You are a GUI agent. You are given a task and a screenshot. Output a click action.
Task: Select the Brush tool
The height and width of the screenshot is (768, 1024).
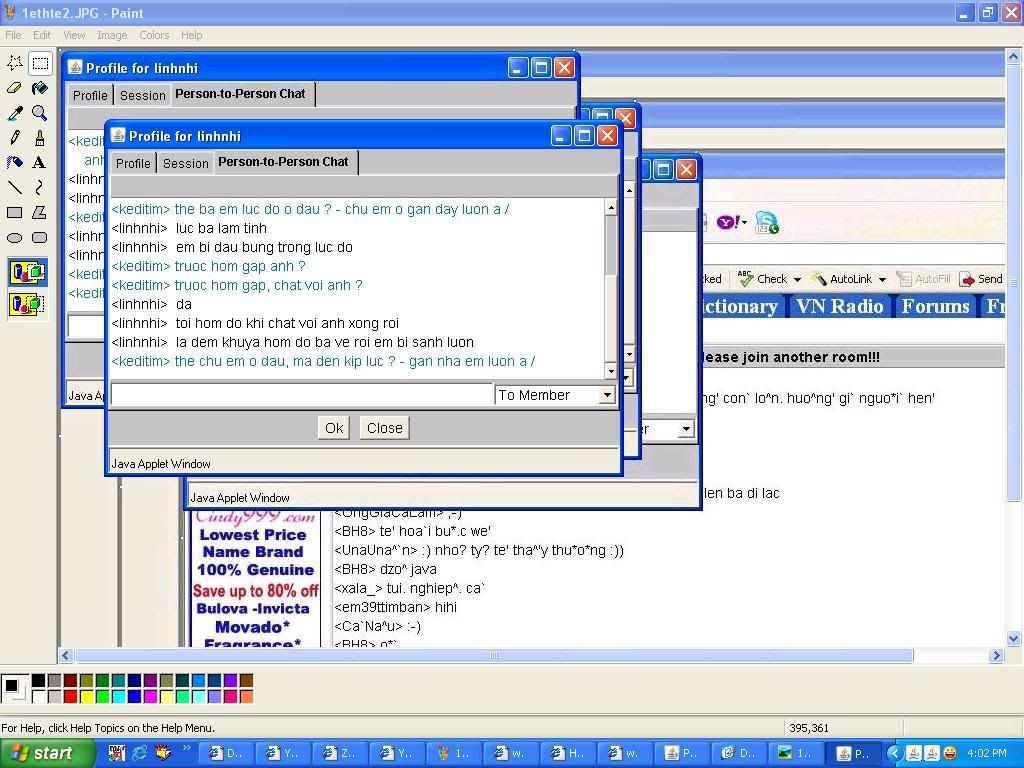point(40,138)
